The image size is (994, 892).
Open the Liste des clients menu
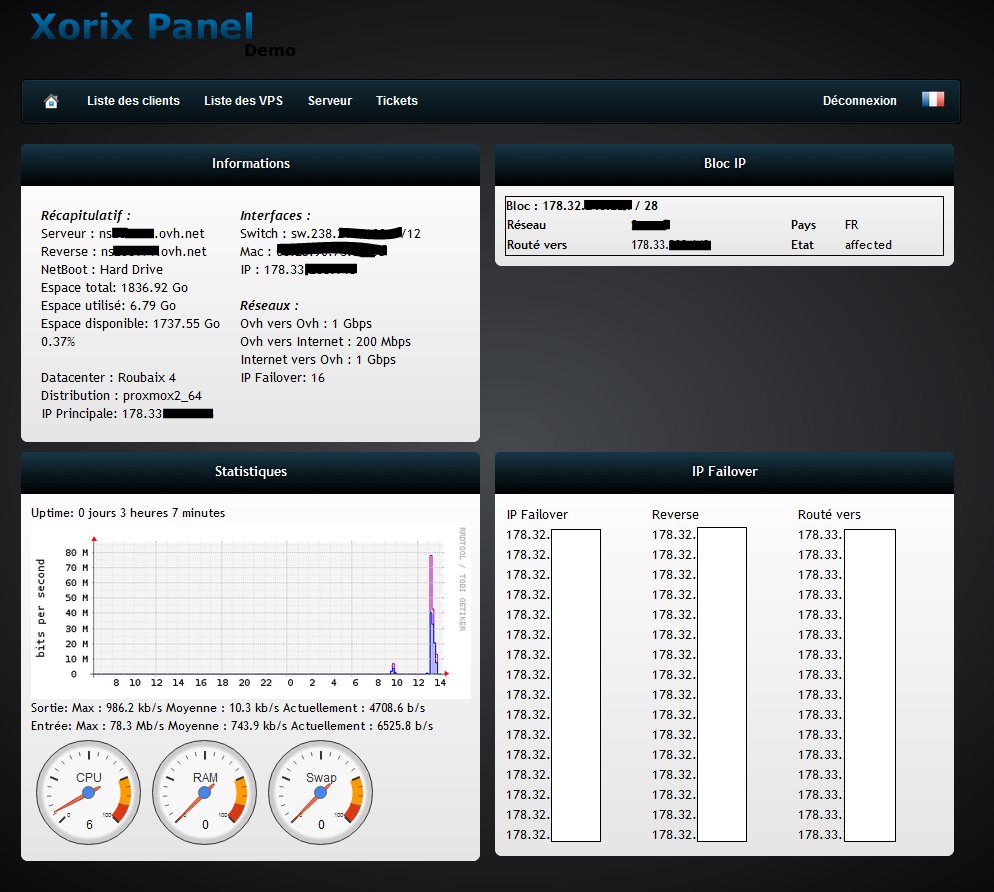coord(133,101)
